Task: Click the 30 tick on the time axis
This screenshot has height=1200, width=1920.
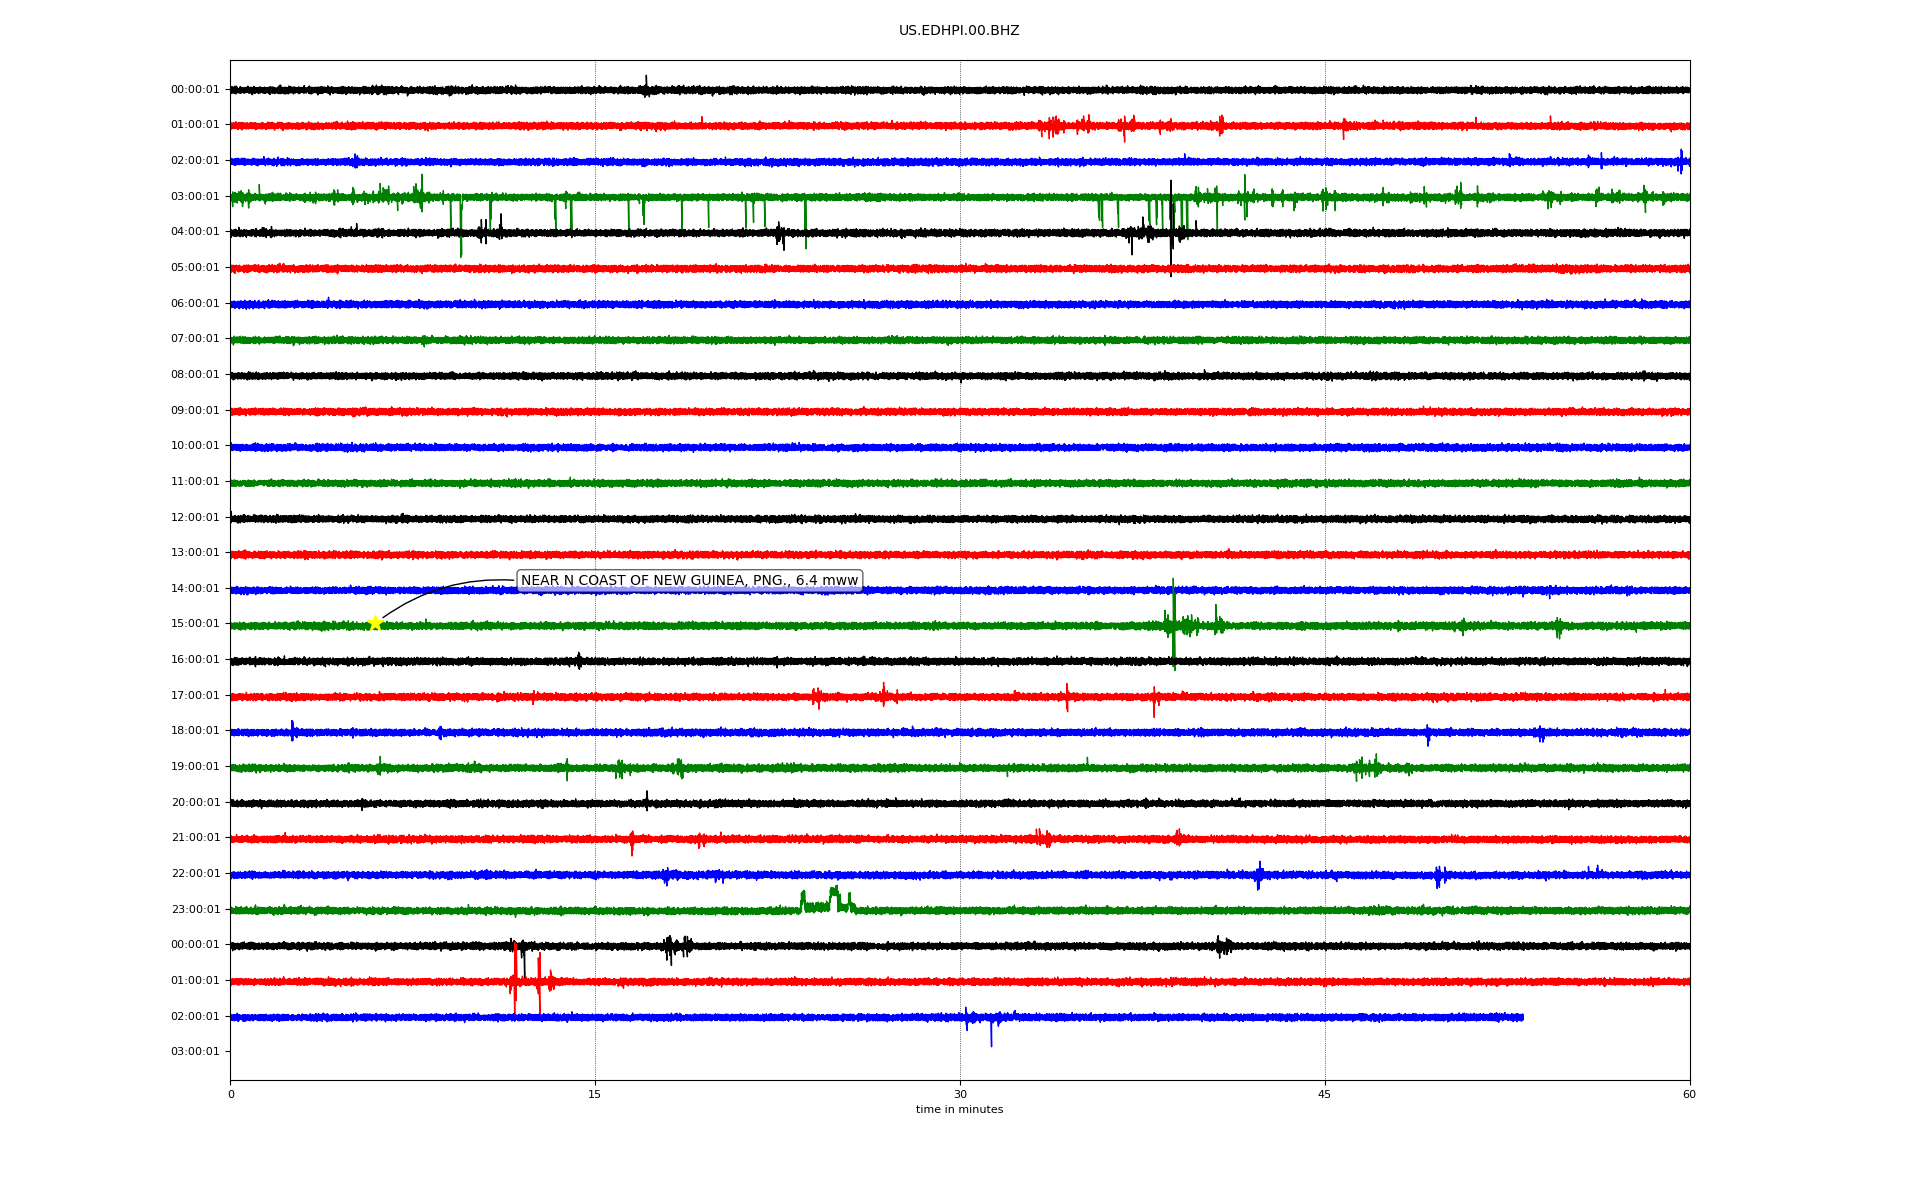Action: 960,1094
